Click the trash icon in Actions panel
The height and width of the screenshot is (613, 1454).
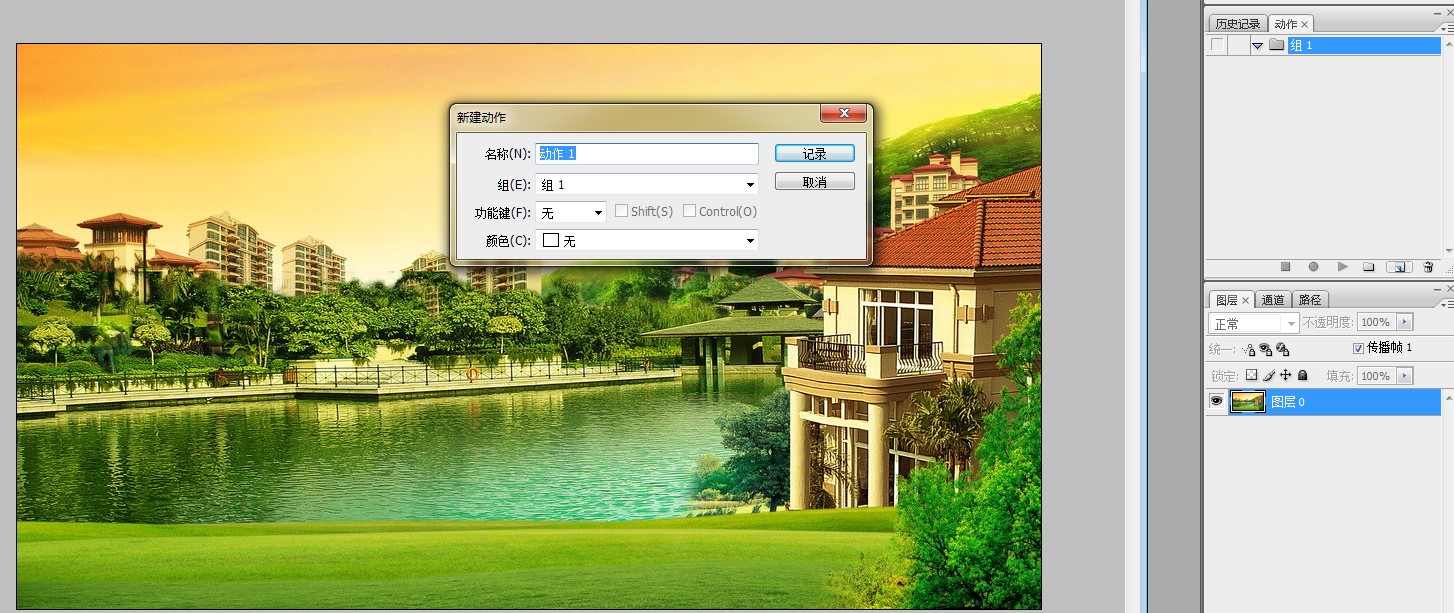pos(1428,267)
